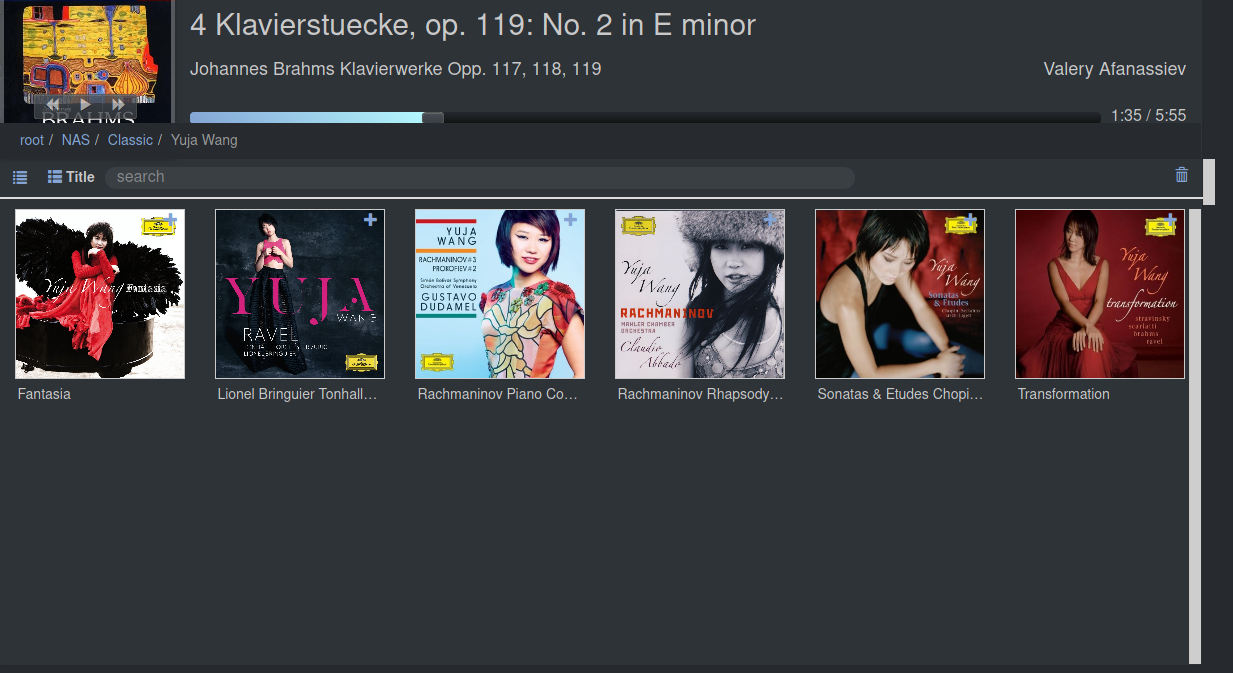Open the Fantasia album cover
The width and height of the screenshot is (1233, 673).
[100, 294]
